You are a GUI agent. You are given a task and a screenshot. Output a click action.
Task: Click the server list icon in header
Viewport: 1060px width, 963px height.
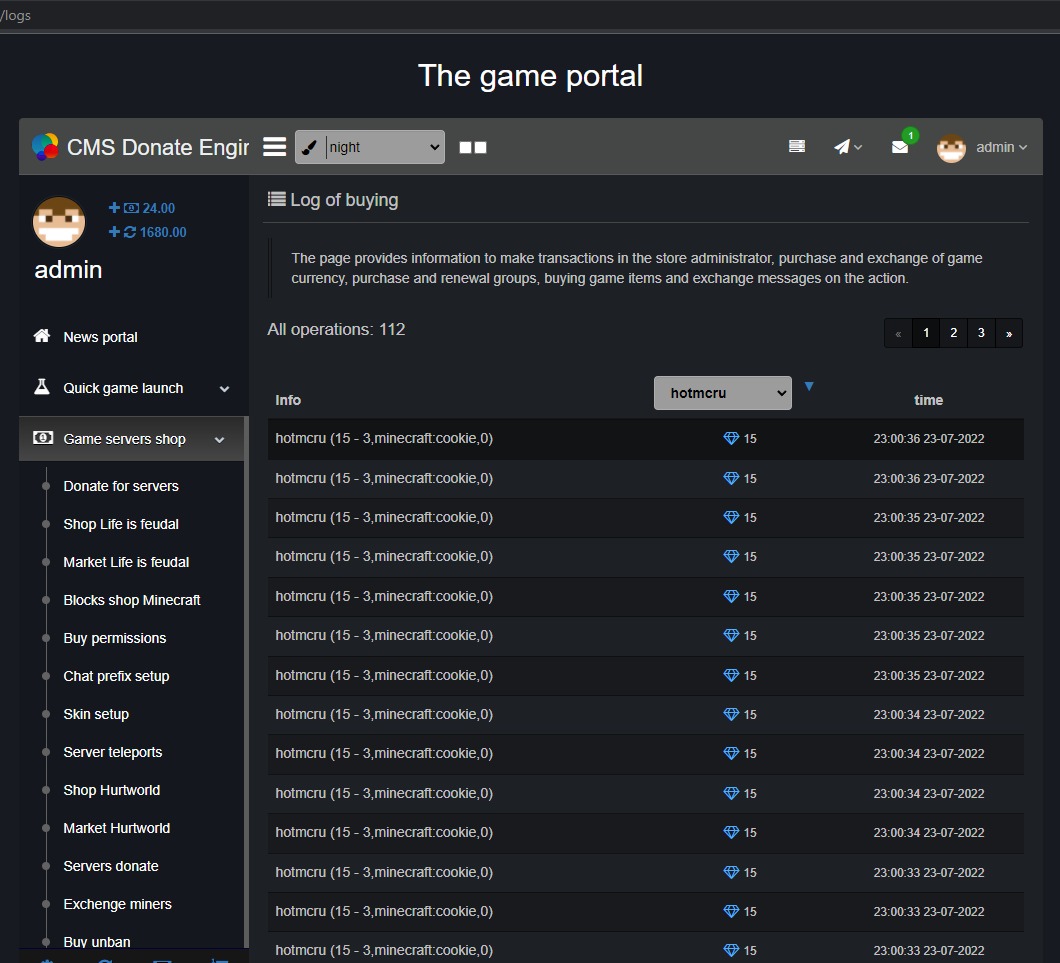797,146
